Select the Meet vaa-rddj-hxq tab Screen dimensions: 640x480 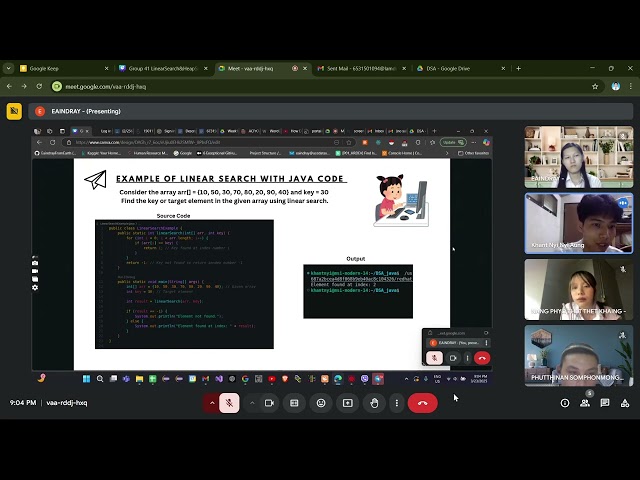click(x=263, y=69)
